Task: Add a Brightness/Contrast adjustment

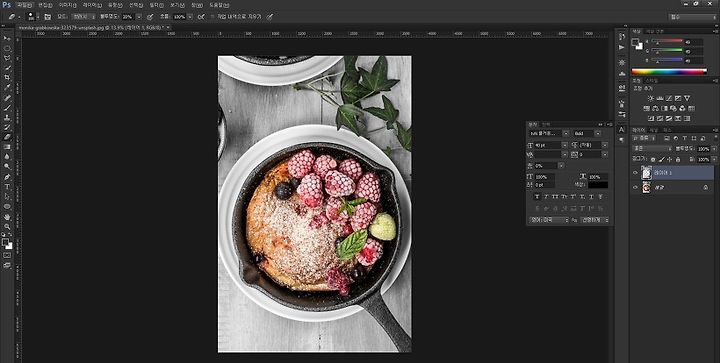Action: [x=650, y=98]
